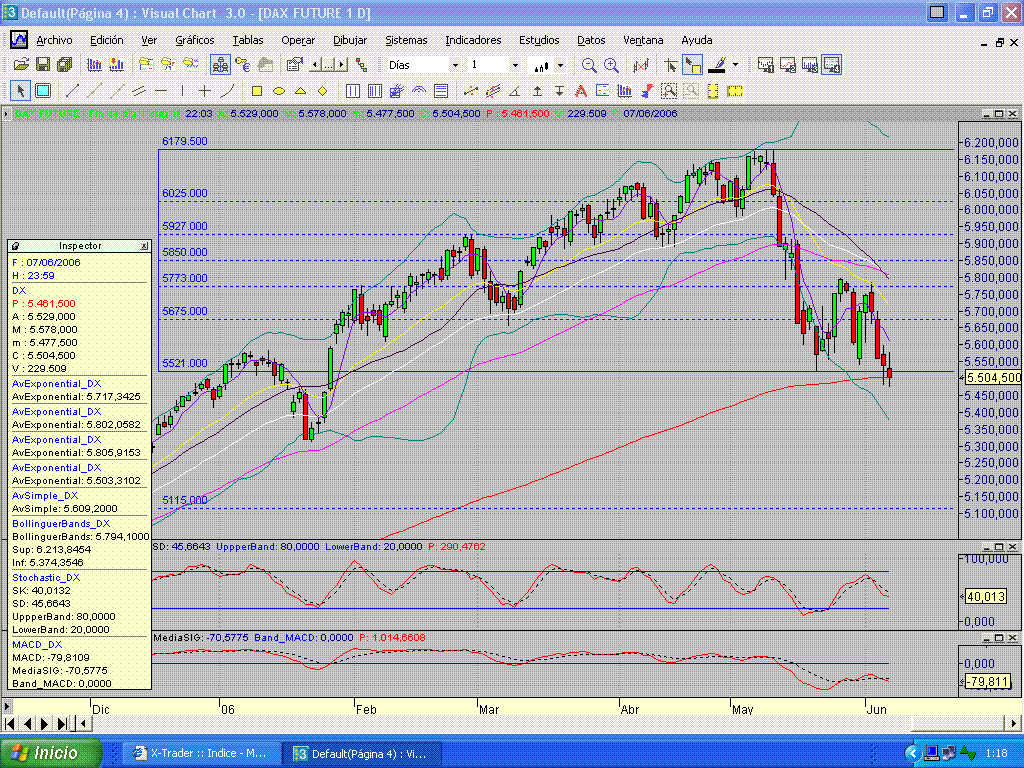Viewport: 1024px width, 768px height.
Task: Switch to X-Trader taskbar window
Action: (x=203, y=754)
